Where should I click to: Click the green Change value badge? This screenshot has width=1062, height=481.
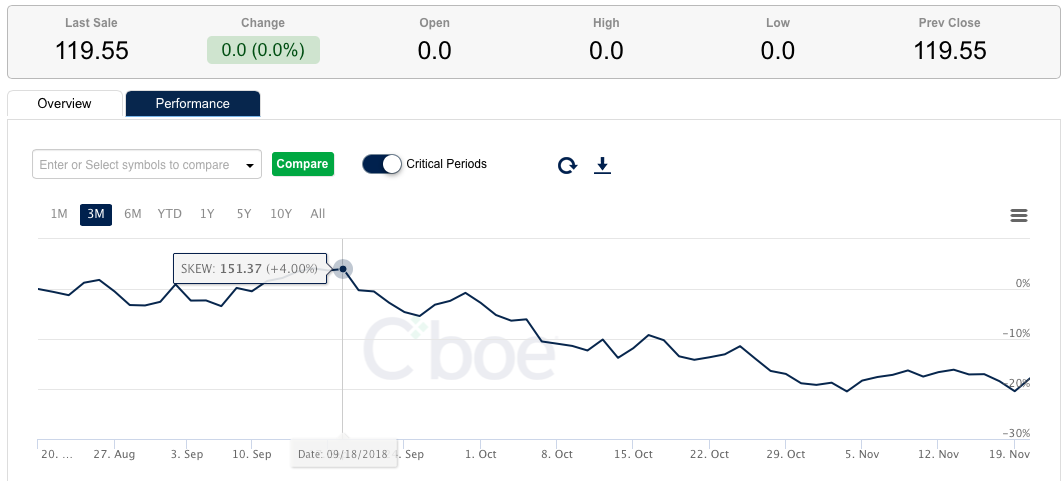263,50
